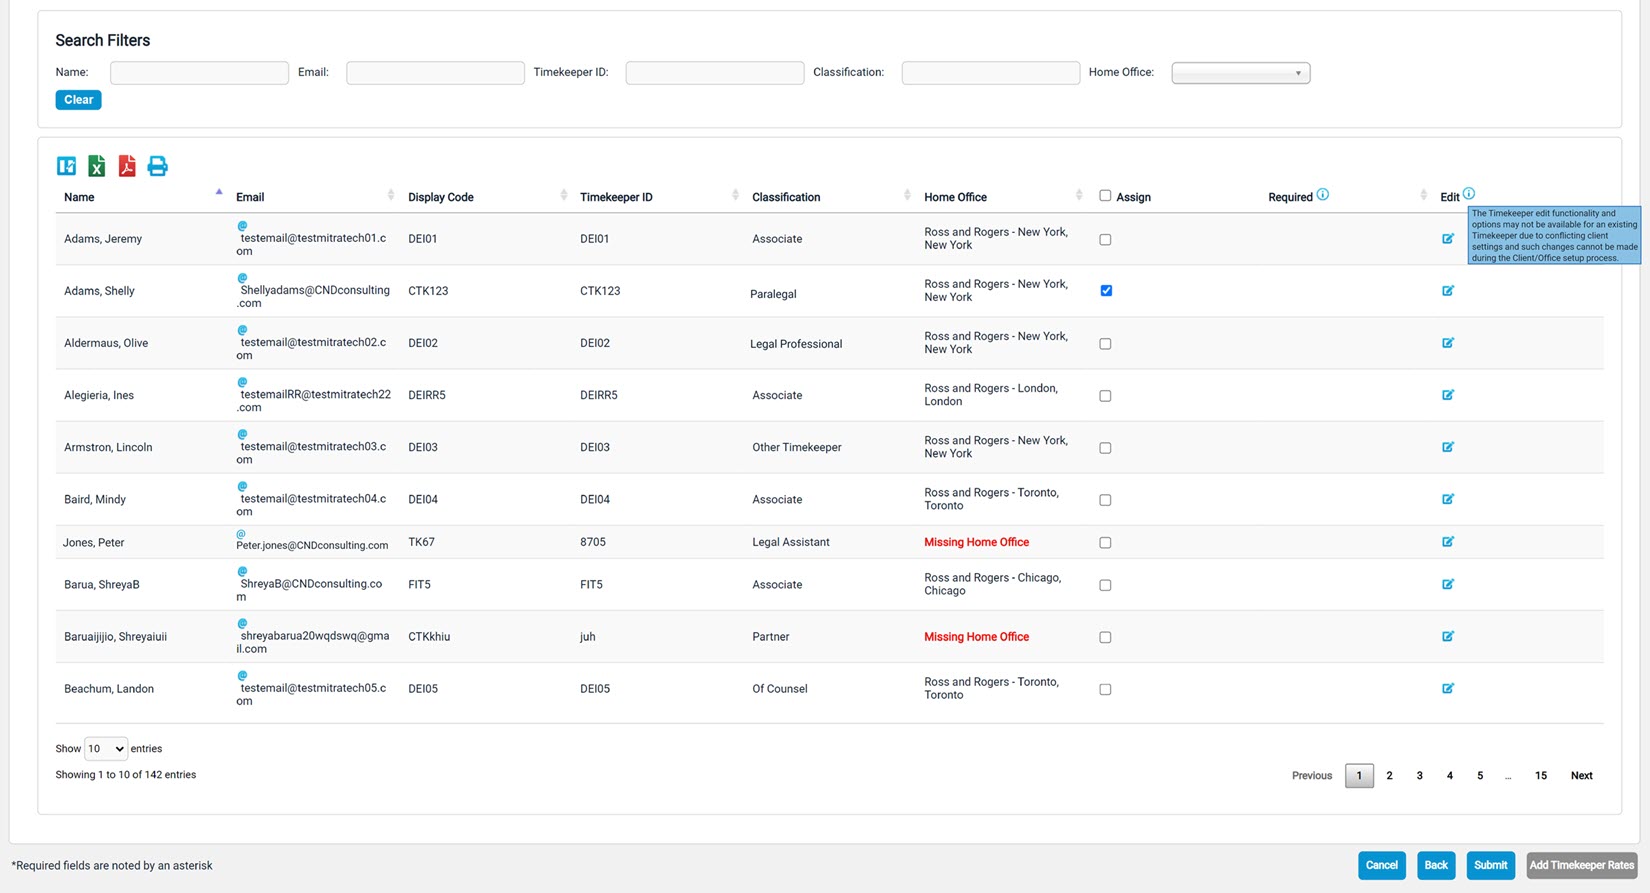This screenshot has width=1650, height=893.
Task: Click the column layout icon in the toolbar
Action: [x=66, y=166]
